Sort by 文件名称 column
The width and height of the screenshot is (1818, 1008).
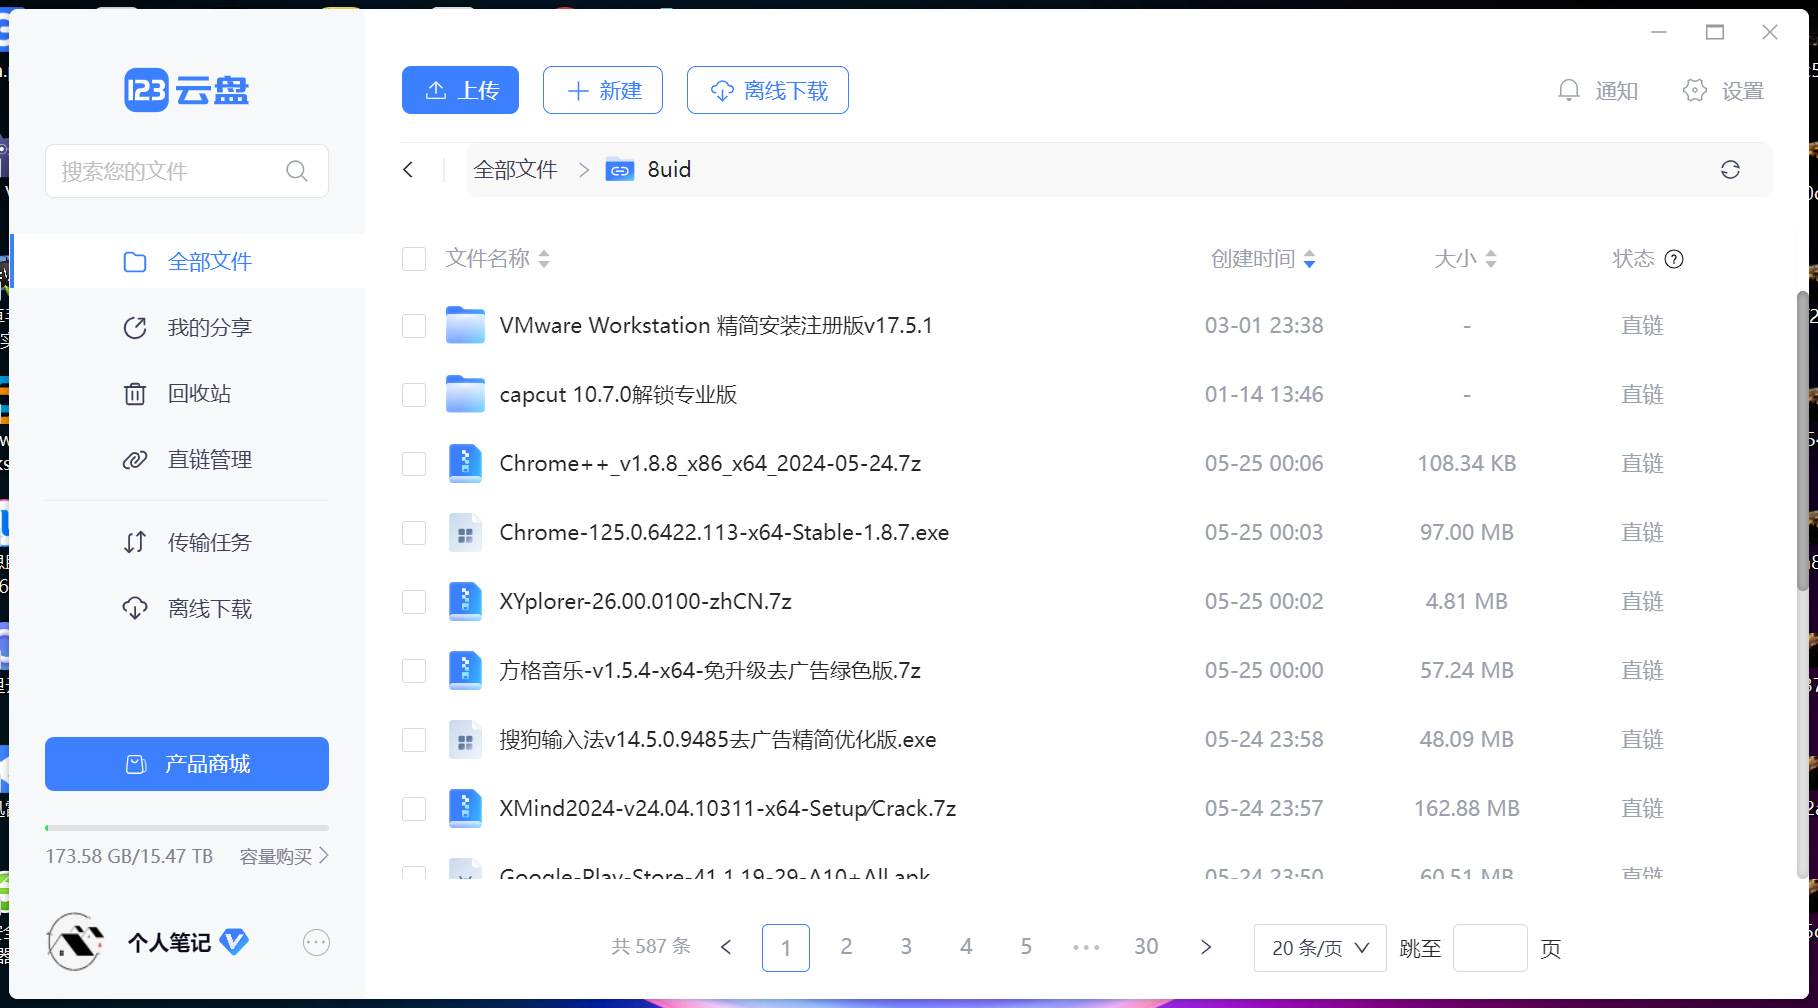498,259
